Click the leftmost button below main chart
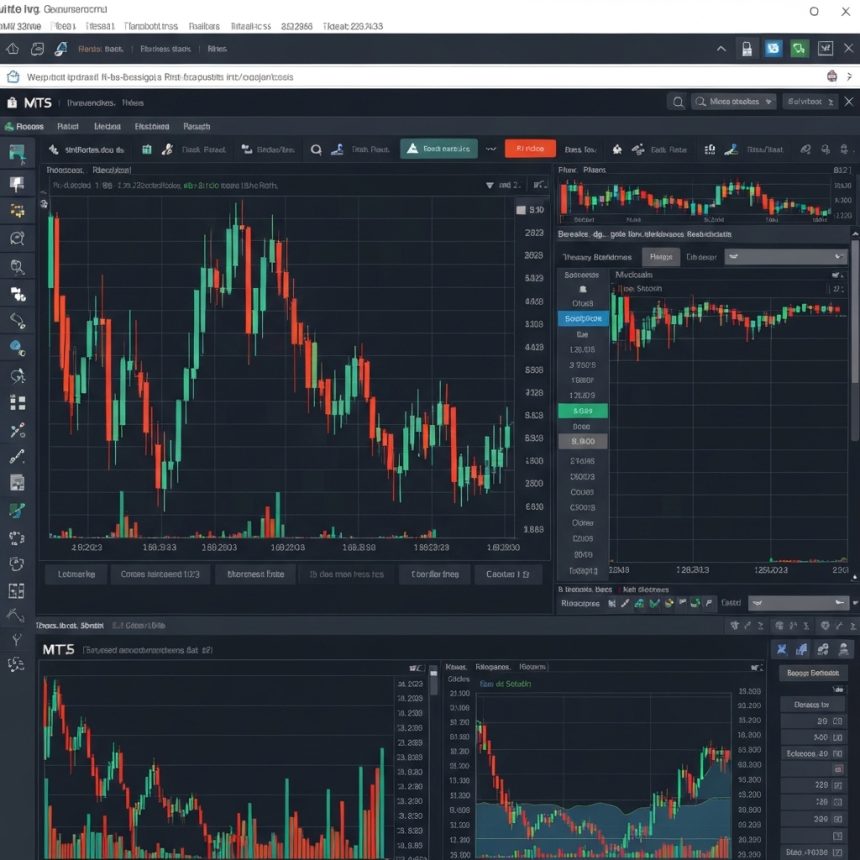 point(76,575)
